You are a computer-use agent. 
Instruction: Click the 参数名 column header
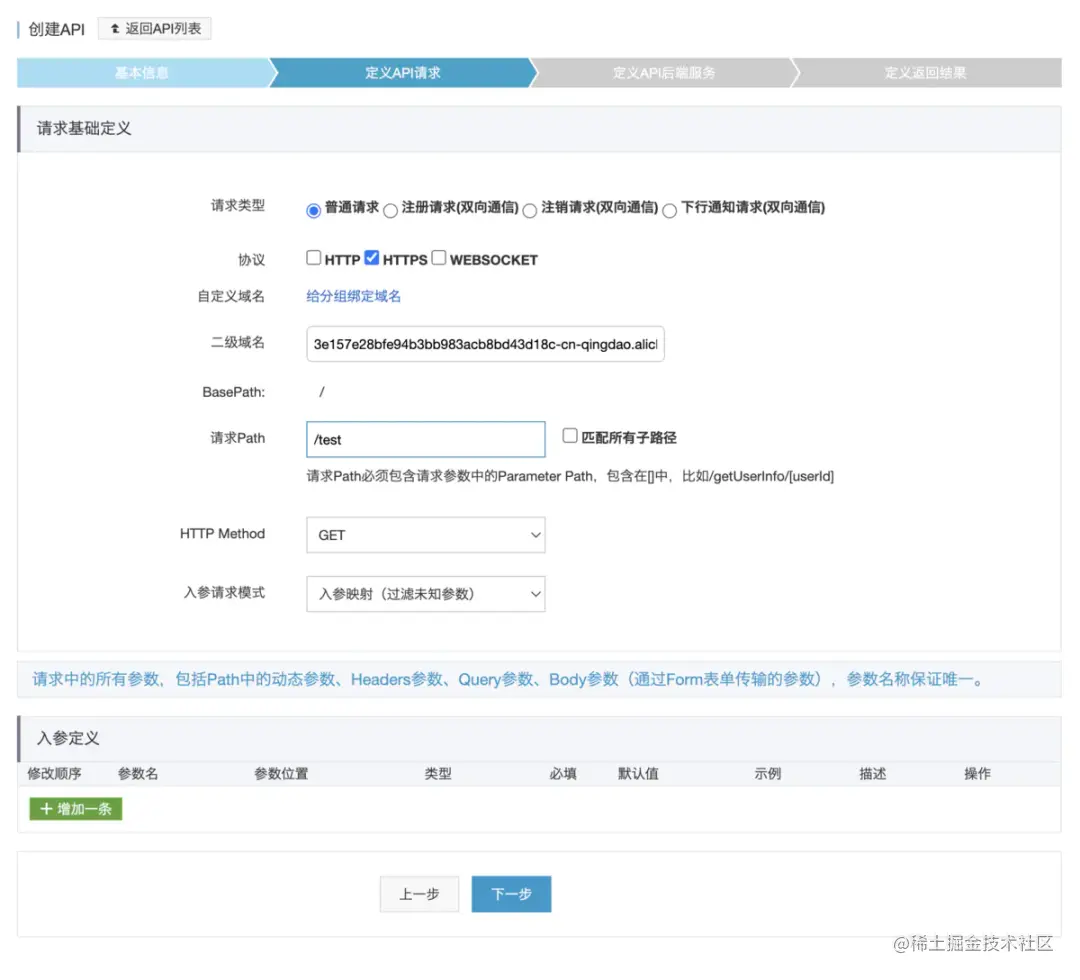(x=138, y=773)
